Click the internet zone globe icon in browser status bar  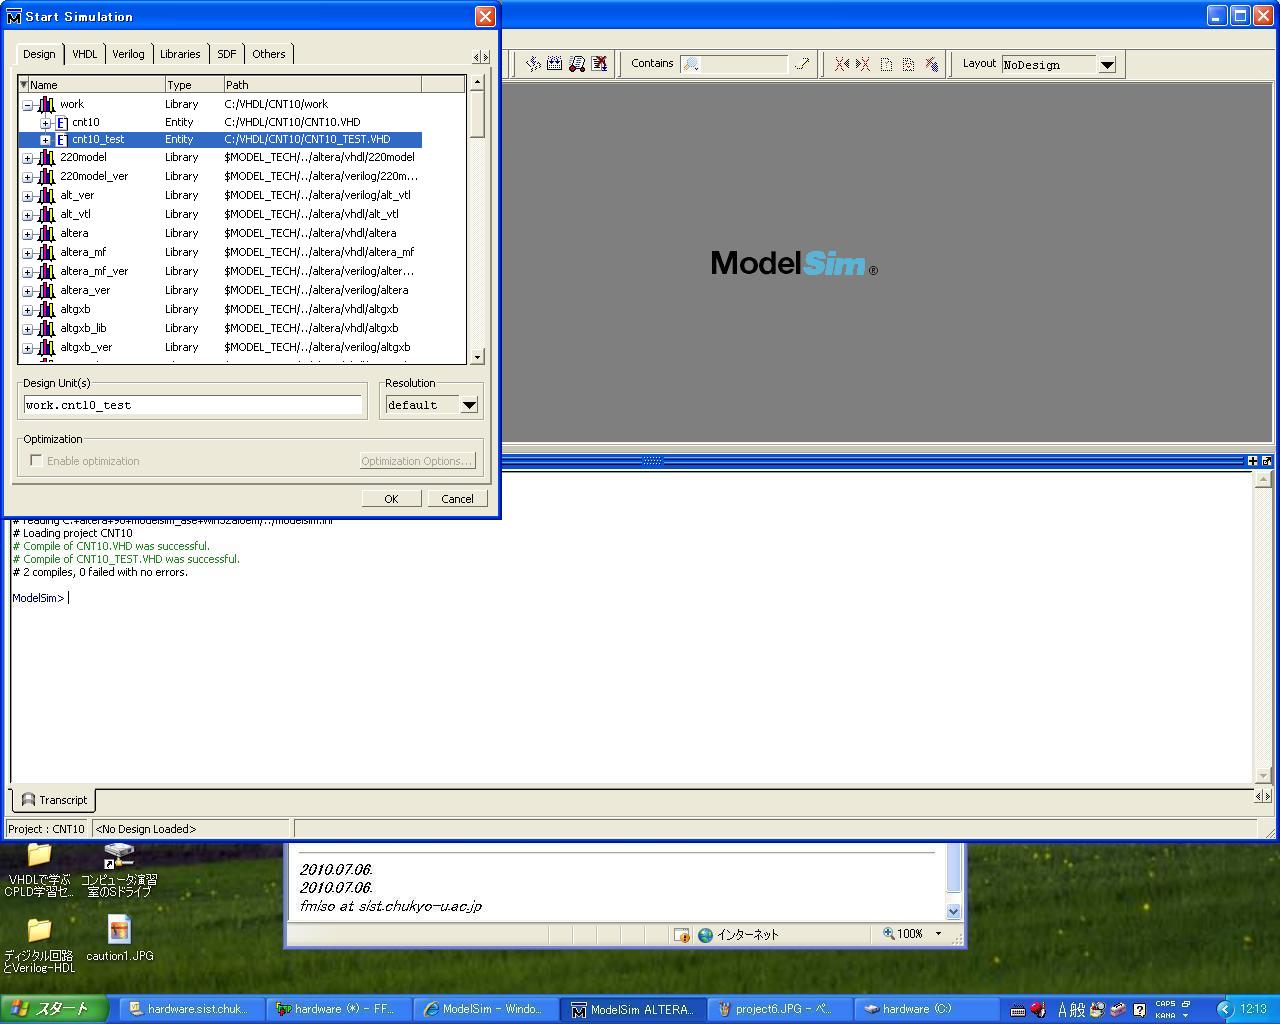705,935
